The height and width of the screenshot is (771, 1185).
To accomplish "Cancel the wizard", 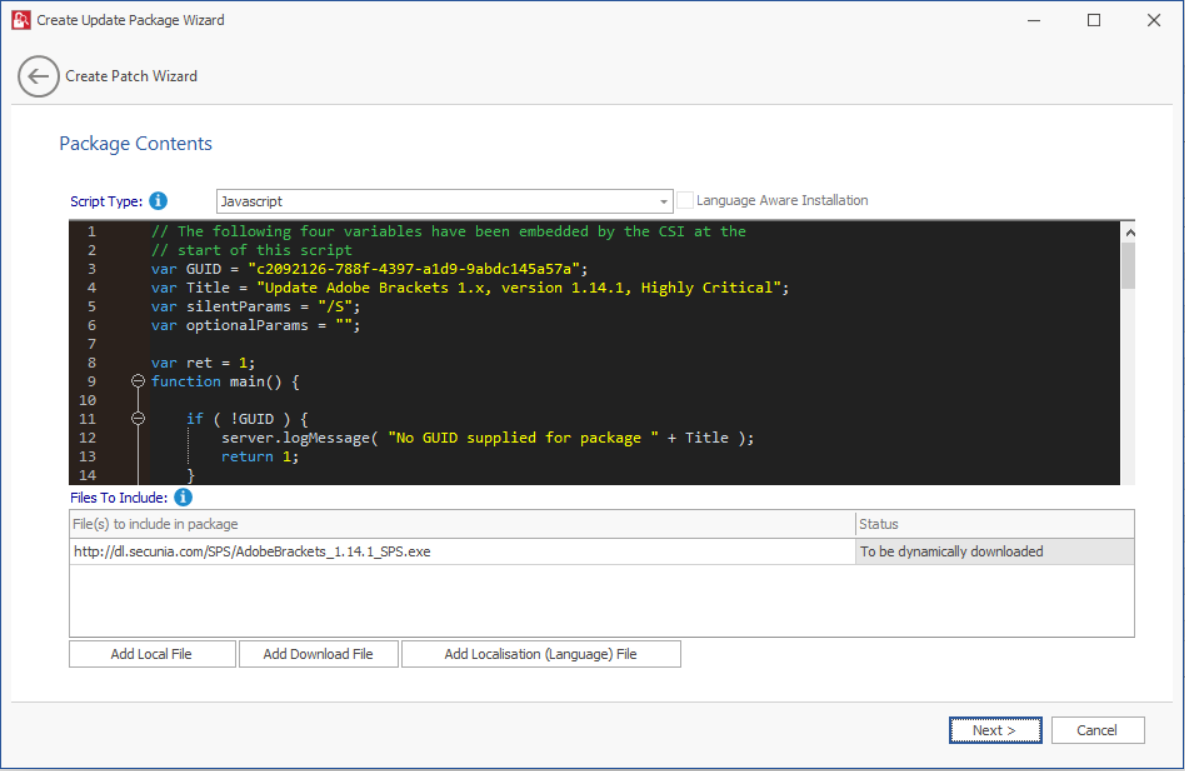I will pos(1097,730).
